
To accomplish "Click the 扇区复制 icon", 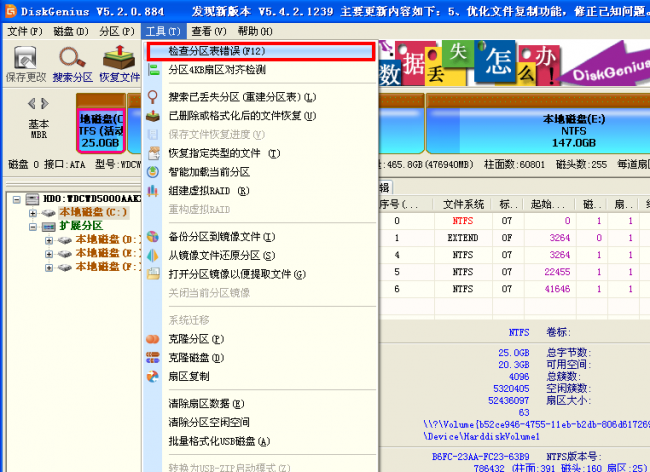I will [153, 376].
